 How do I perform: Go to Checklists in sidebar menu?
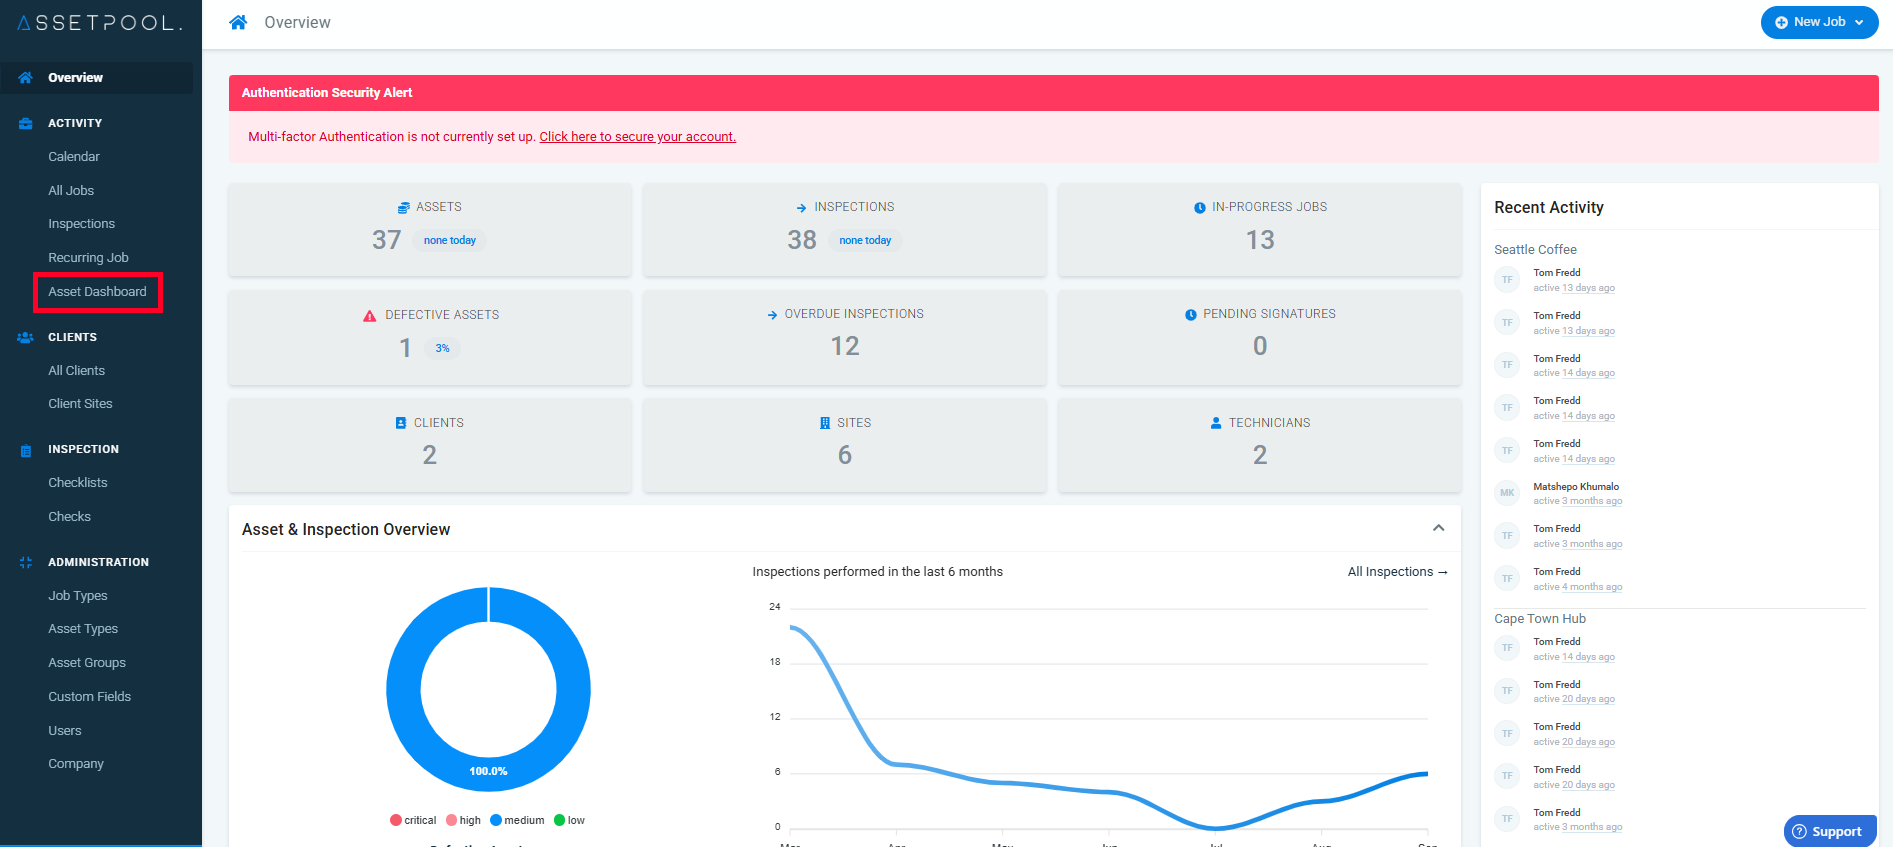[78, 483]
